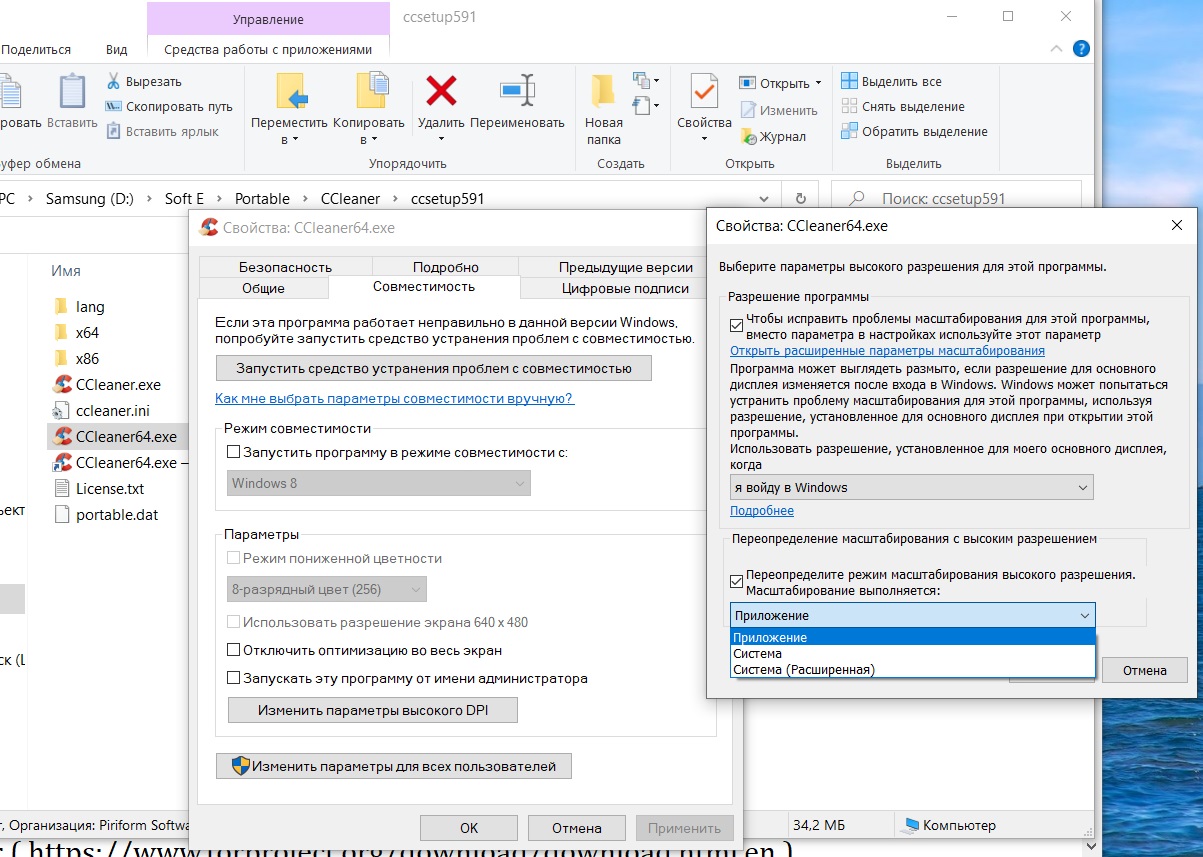The image size is (1203, 857).
Task: Click the Edit (Изменить) ribbon icon
Action: [748, 110]
